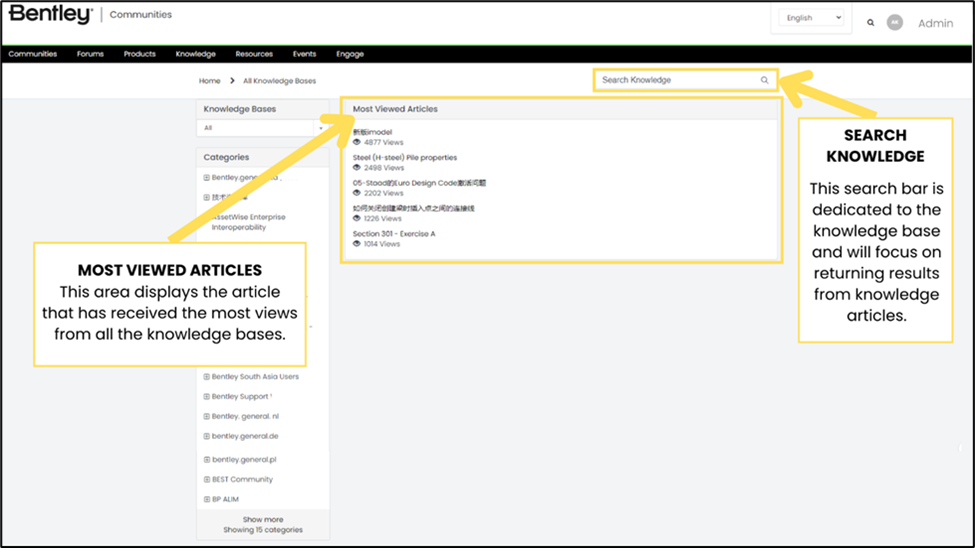Viewport: 975px width, 548px height.
Task: Open the Communities menu
Action: pos(33,54)
